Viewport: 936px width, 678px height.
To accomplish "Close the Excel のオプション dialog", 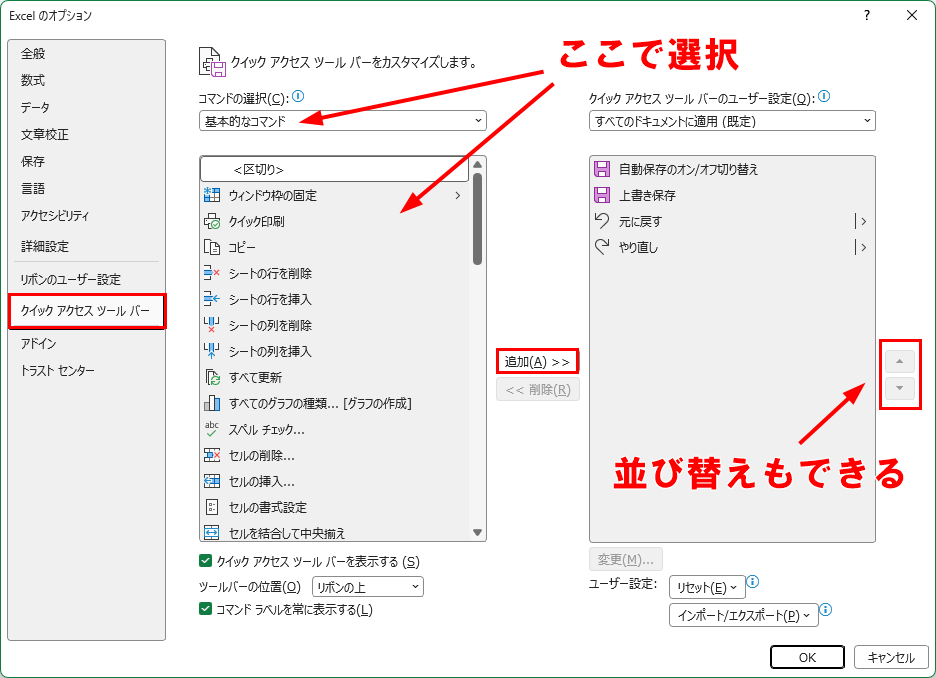I will [912, 16].
